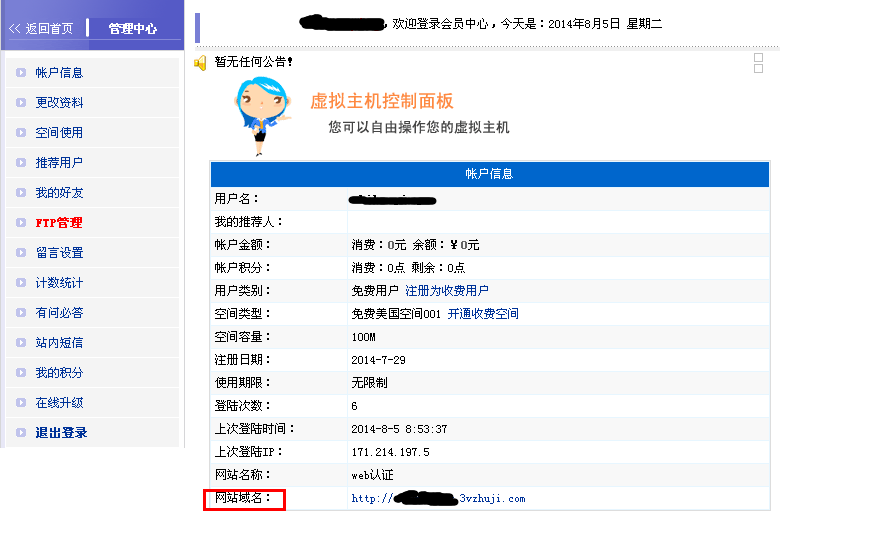Screen dimensions: 877x545
Task: Click the cartoon girl mascot image
Action: coord(261,115)
